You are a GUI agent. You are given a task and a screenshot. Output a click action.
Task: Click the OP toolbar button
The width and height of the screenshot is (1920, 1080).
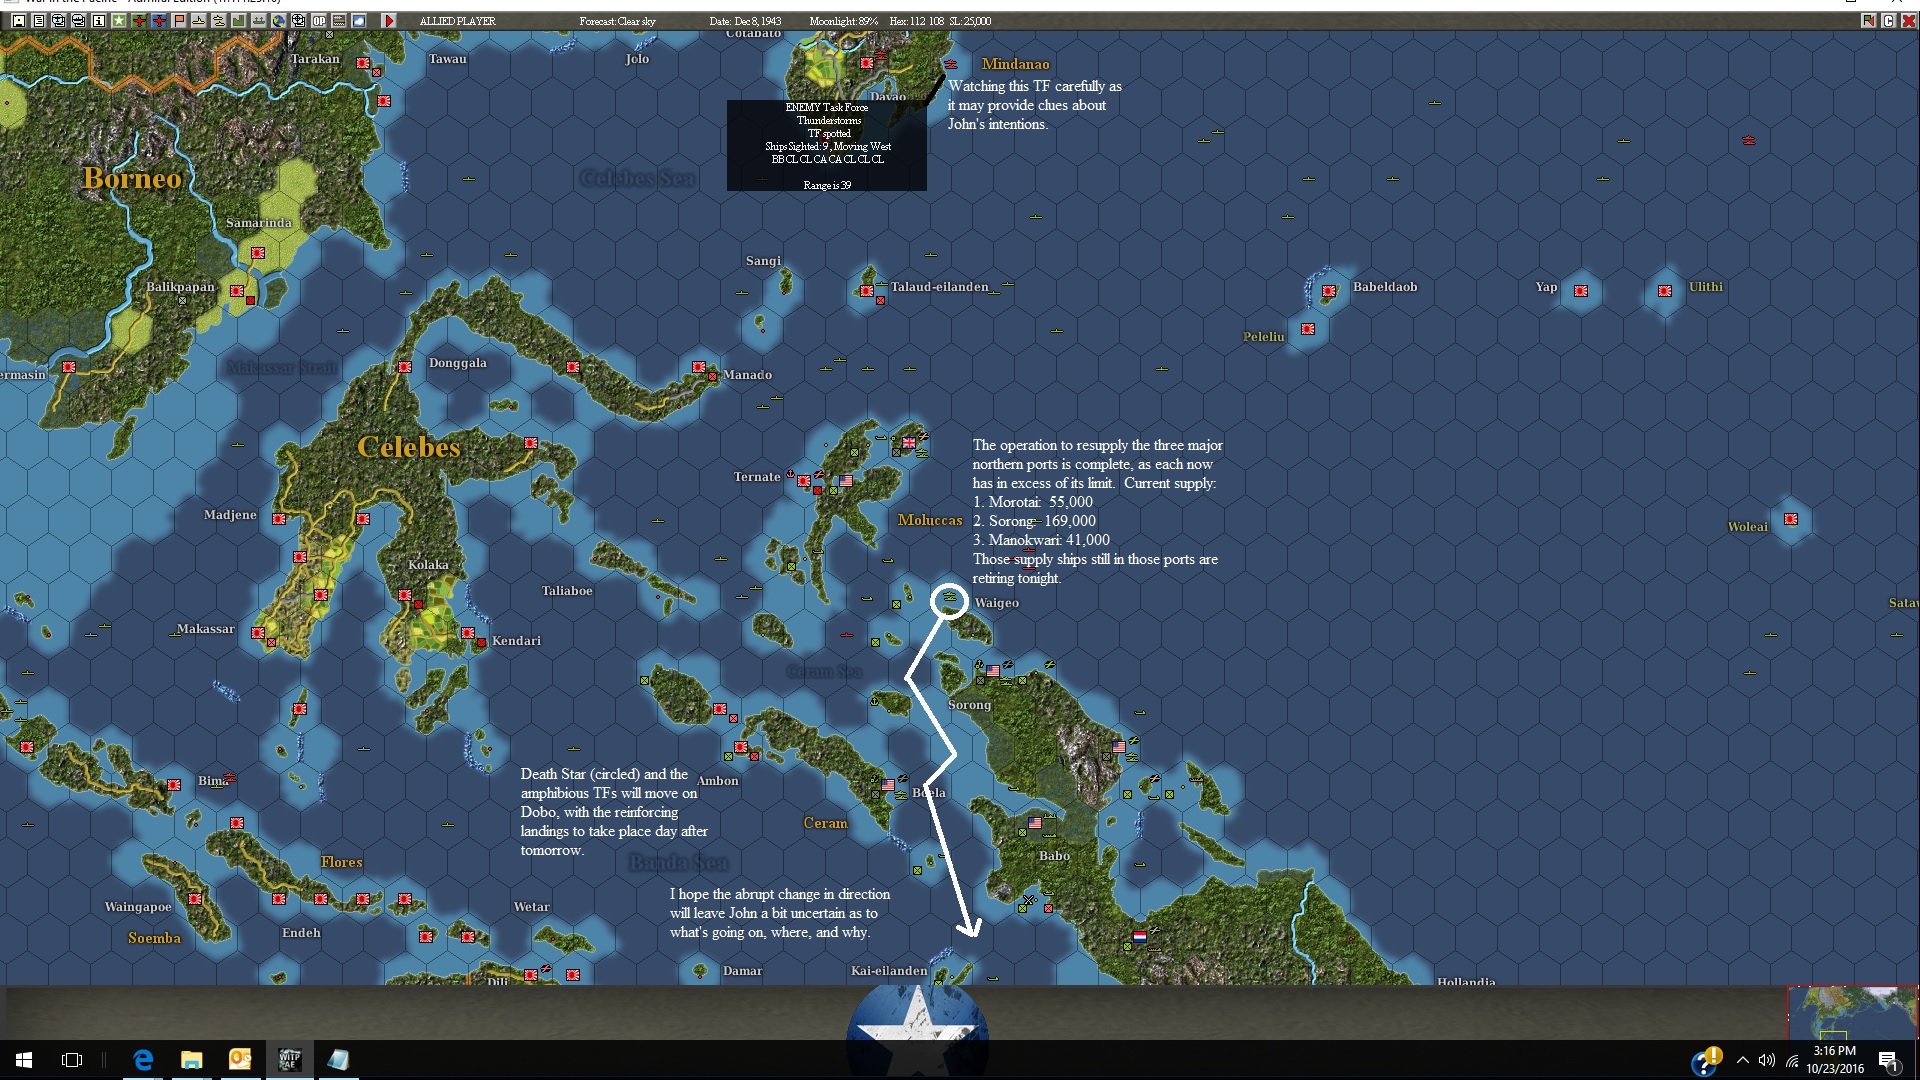click(x=318, y=20)
